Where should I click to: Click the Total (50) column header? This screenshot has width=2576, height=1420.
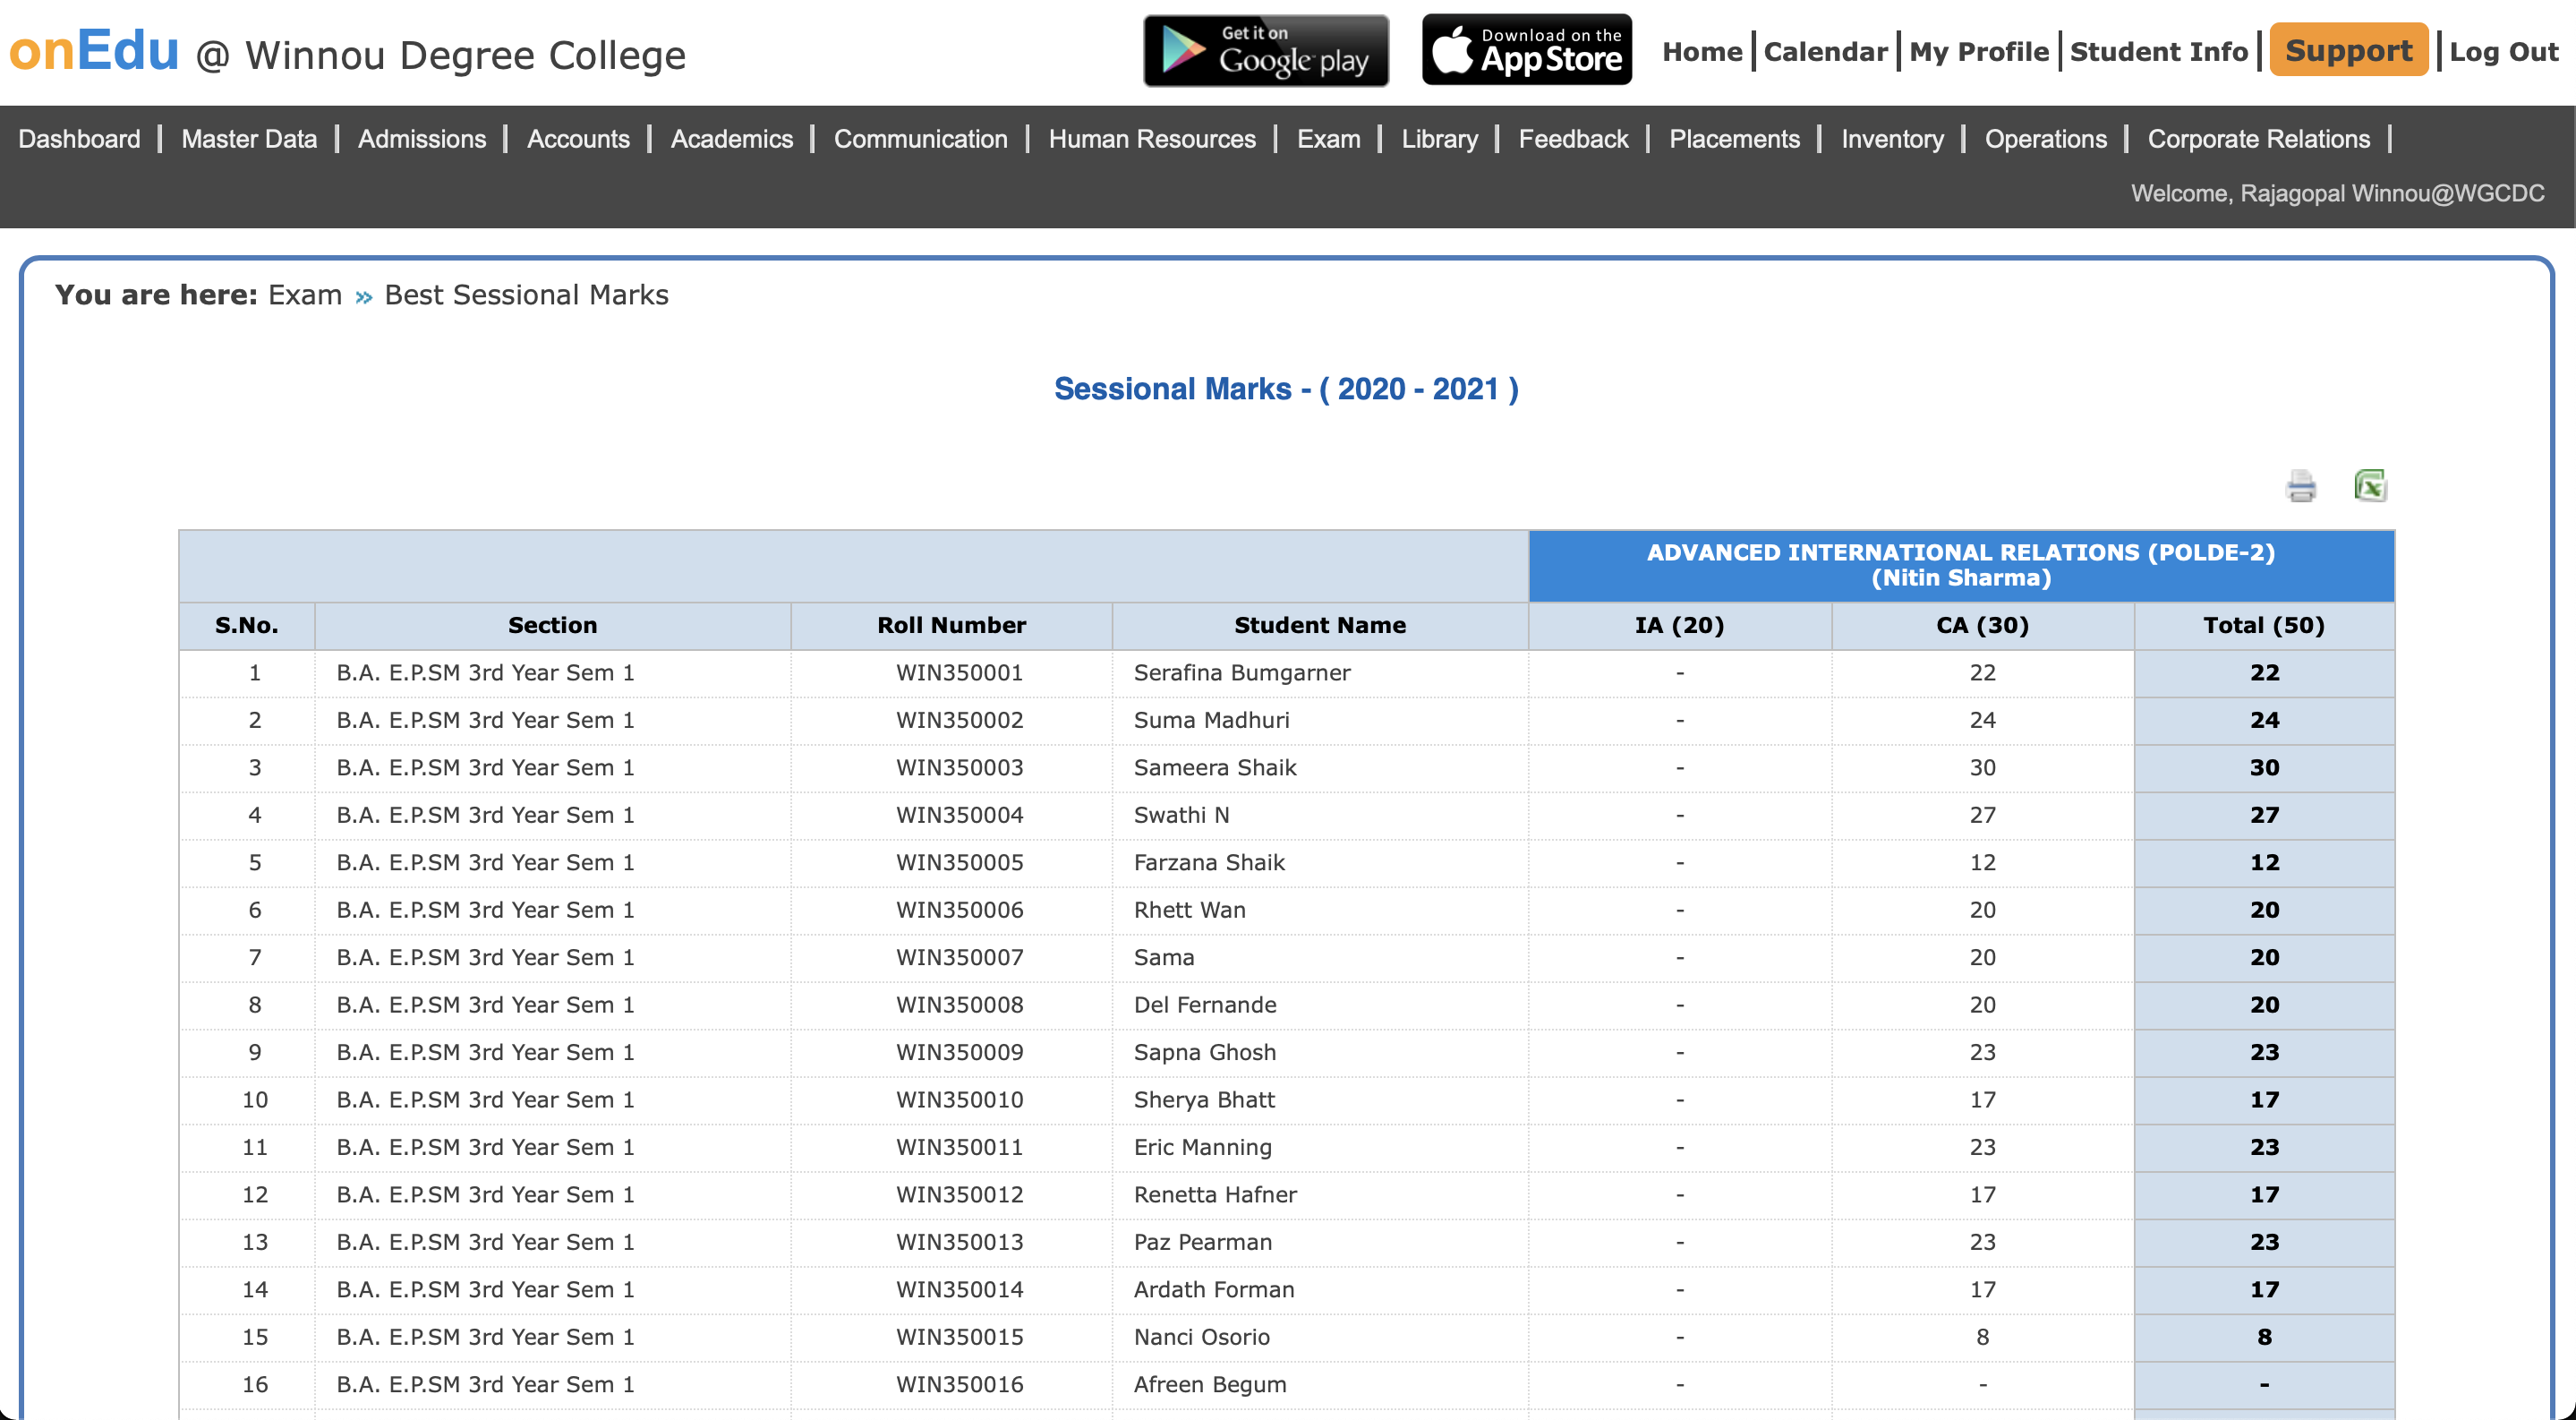click(2263, 625)
